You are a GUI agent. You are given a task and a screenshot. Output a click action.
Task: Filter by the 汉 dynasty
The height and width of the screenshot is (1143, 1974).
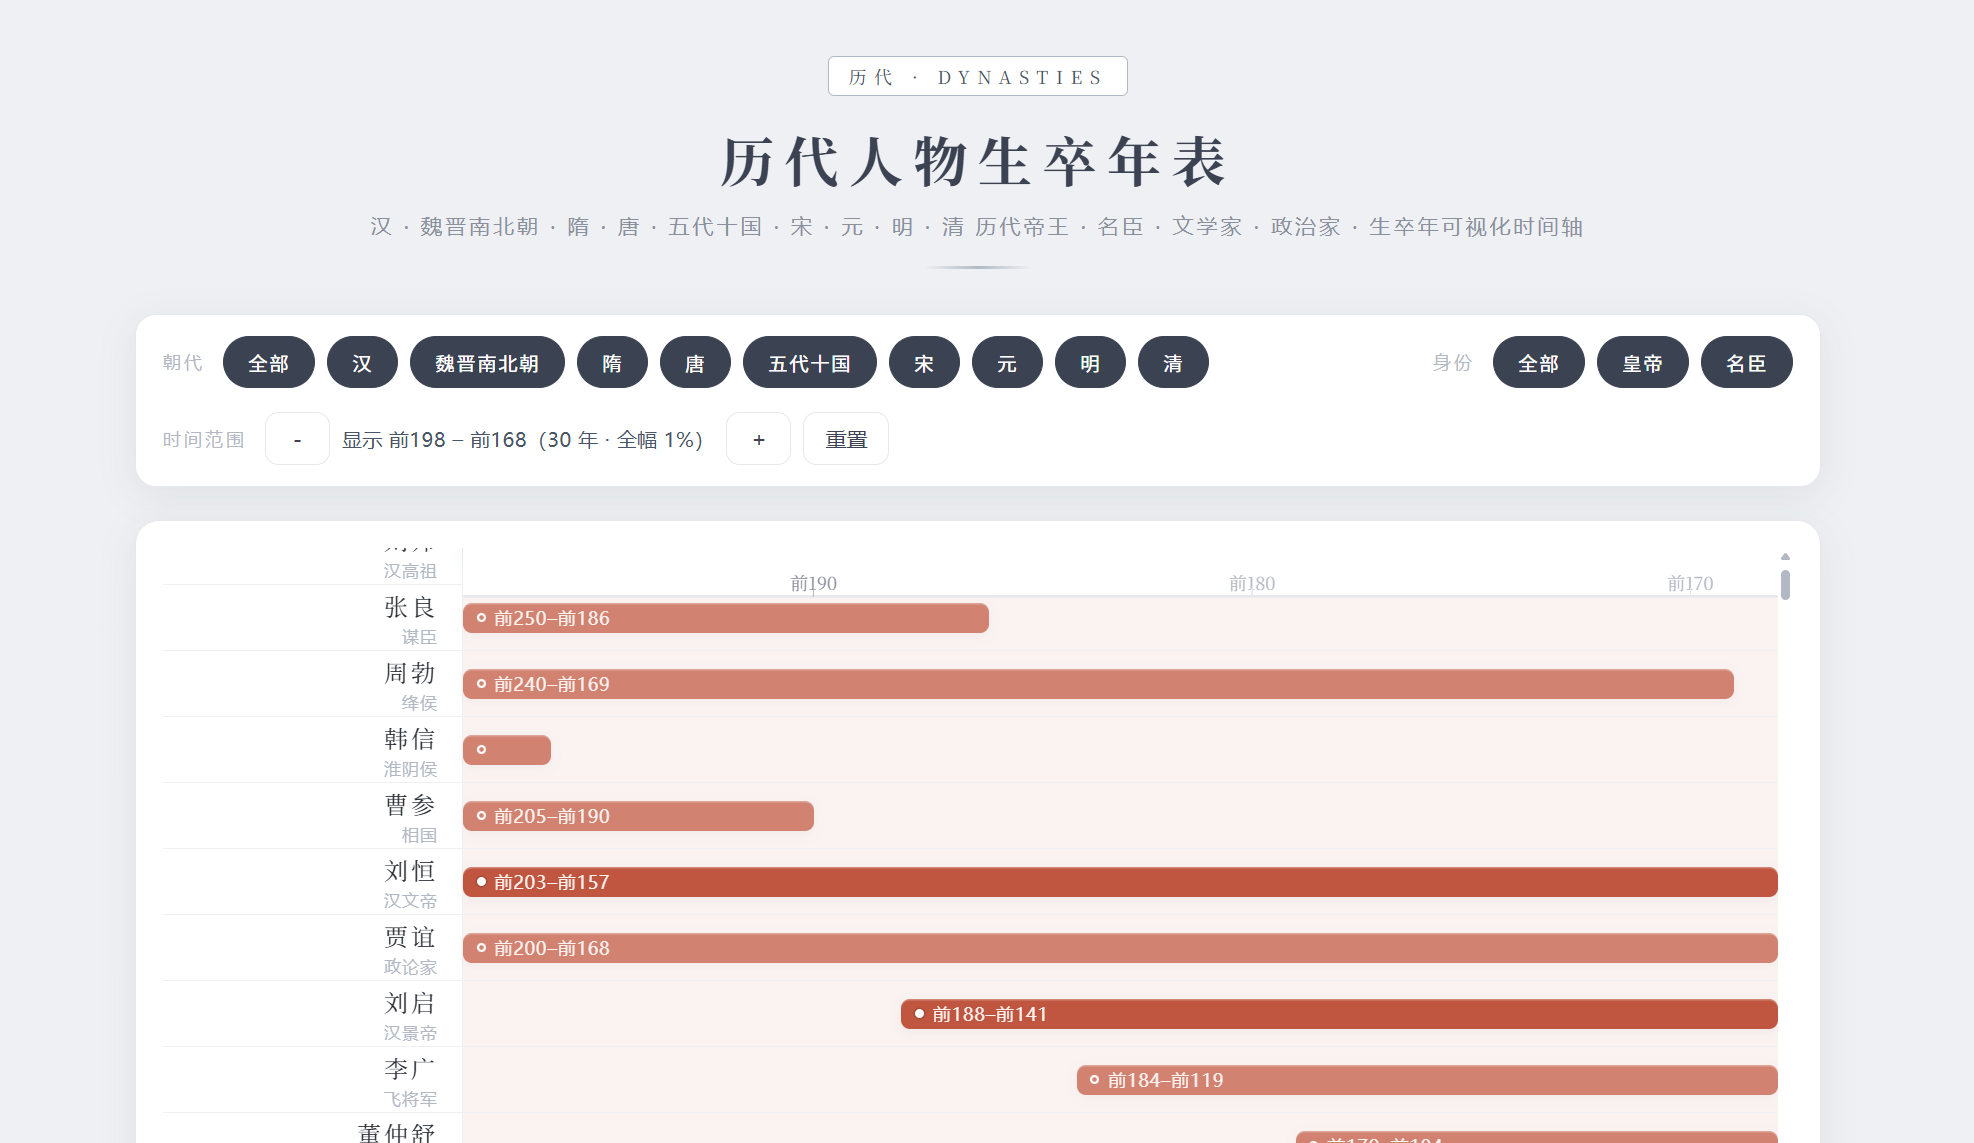(362, 363)
